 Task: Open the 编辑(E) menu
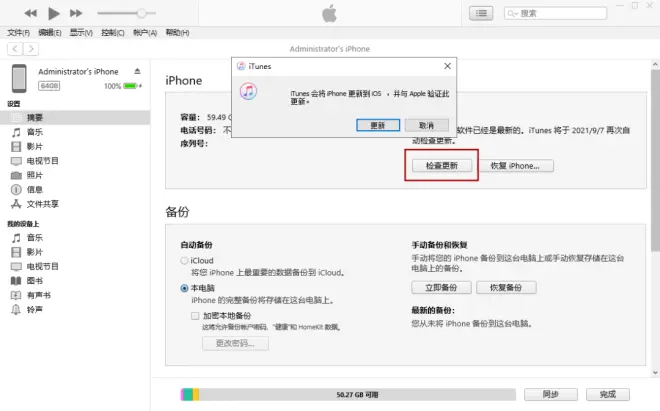pos(50,32)
